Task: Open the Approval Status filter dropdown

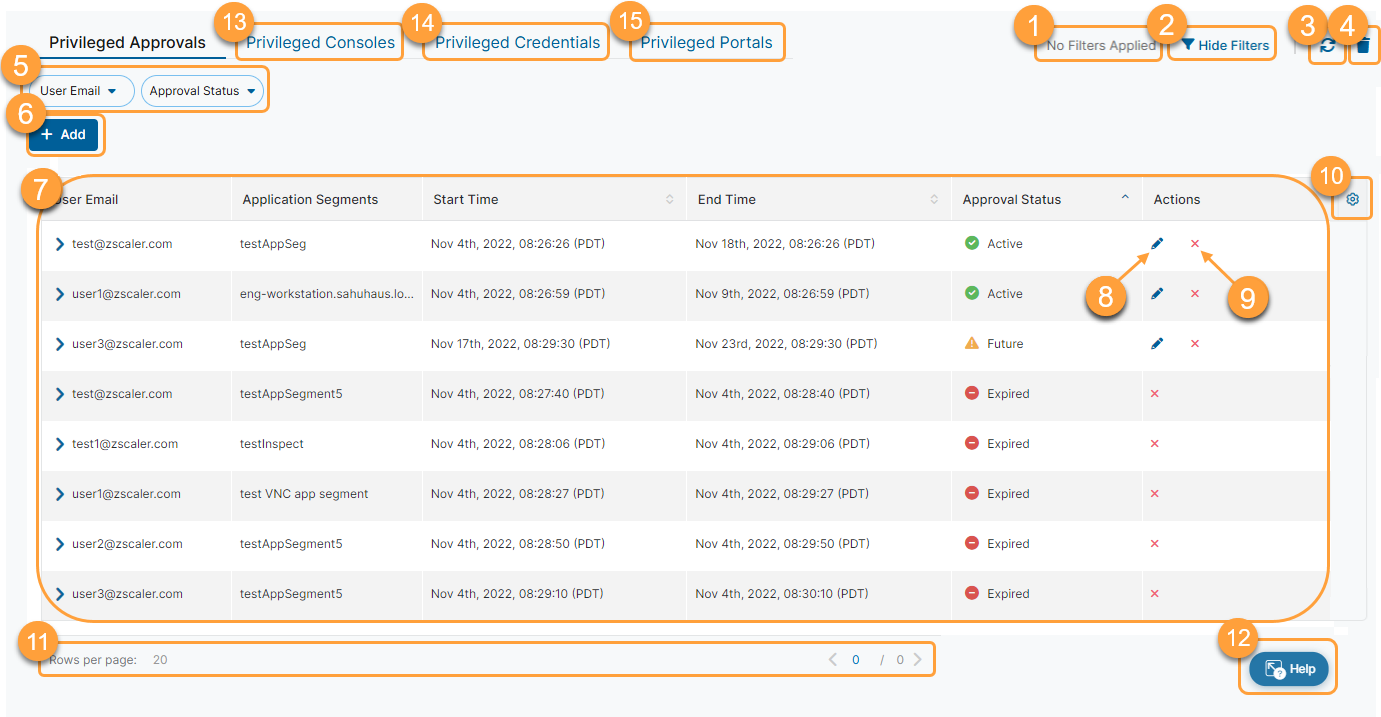Action: [x=203, y=91]
